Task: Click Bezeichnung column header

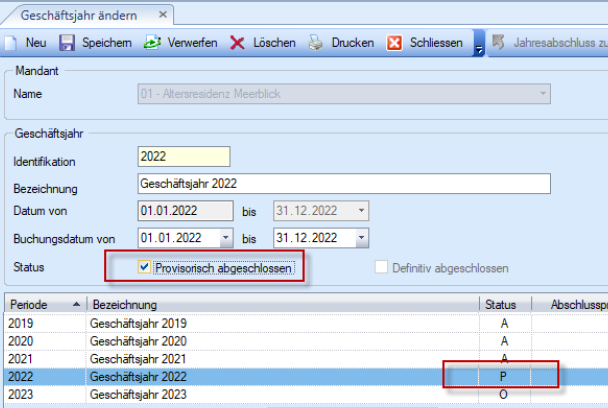Action: 283,304
